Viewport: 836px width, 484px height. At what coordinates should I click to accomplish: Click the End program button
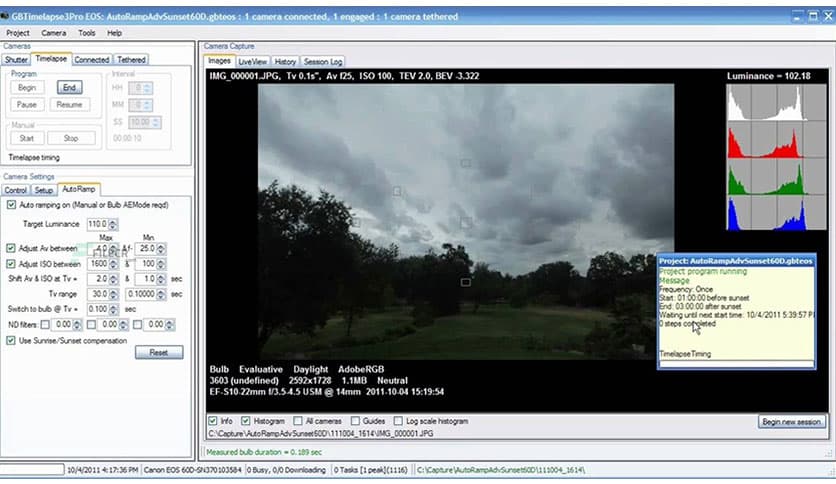coord(69,87)
